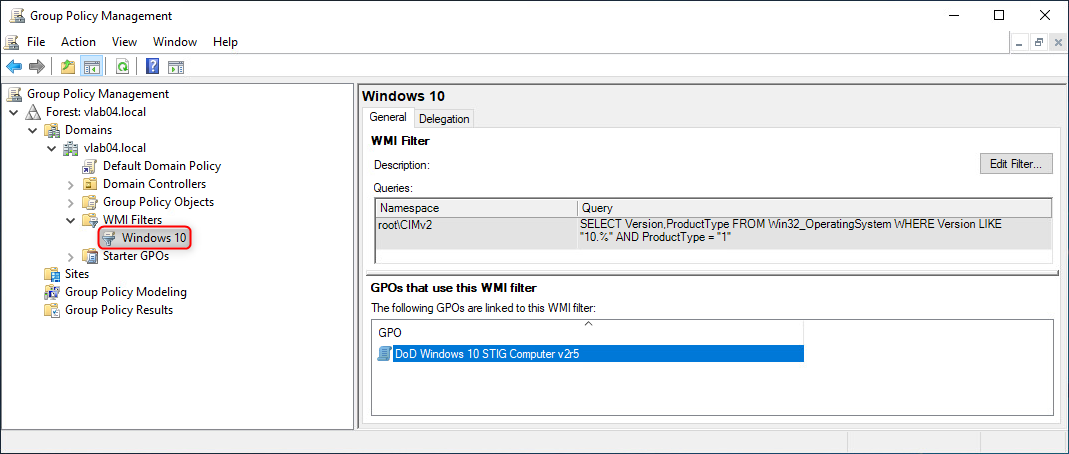This screenshot has height=454, width=1069.
Task: Click the Up One Level folder icon
Action: coord(68,67)
